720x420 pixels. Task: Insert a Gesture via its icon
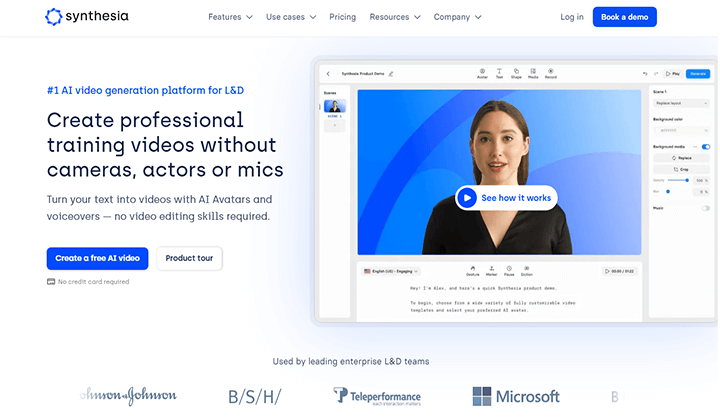coord(472,269)
